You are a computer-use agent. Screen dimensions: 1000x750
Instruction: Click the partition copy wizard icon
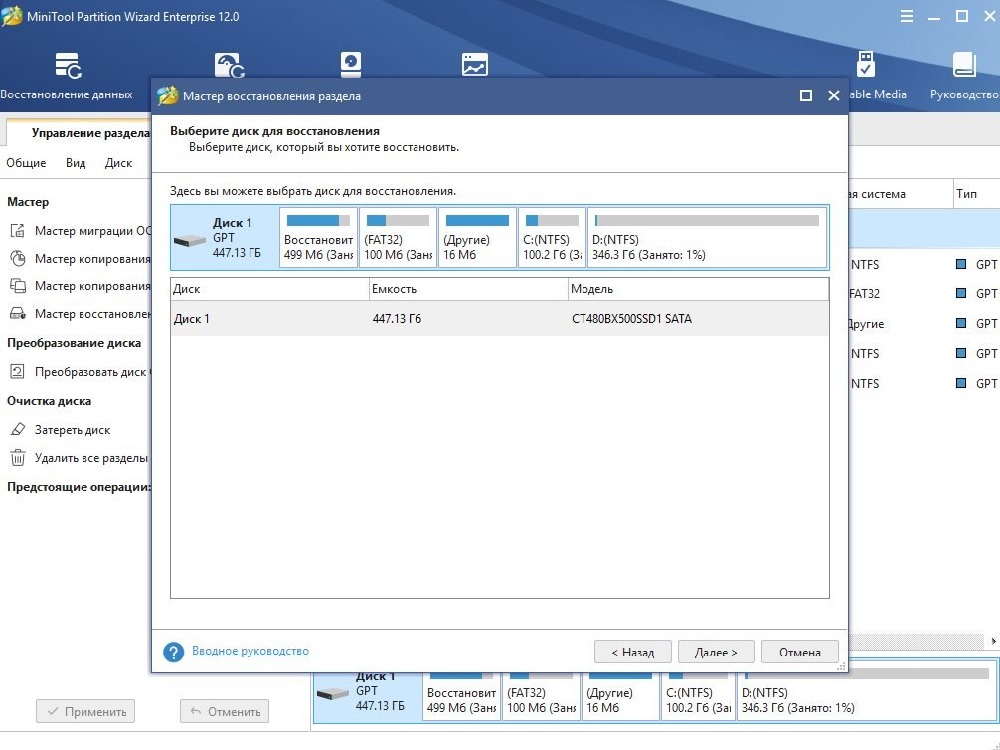coord(18,258)
